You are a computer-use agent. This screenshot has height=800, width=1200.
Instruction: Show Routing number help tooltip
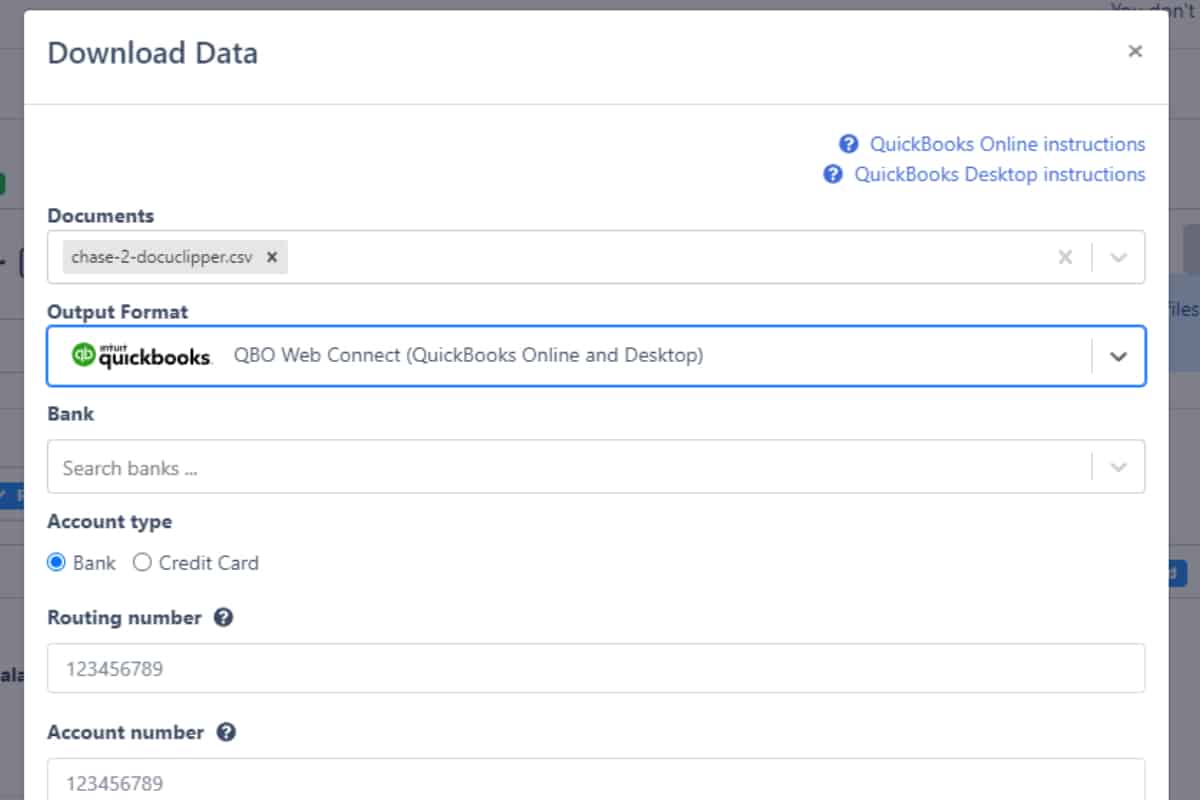(x=223, y=618)
